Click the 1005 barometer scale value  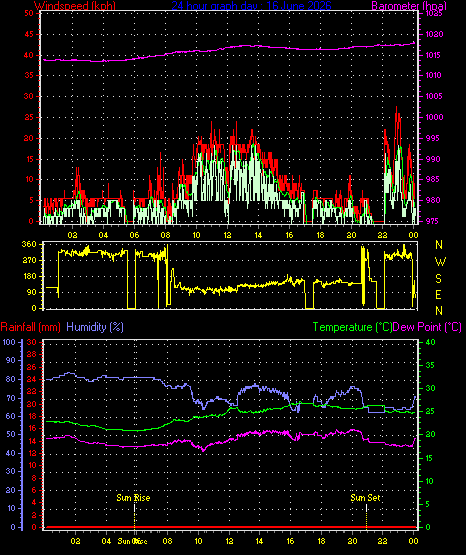[x=433, y=96]
